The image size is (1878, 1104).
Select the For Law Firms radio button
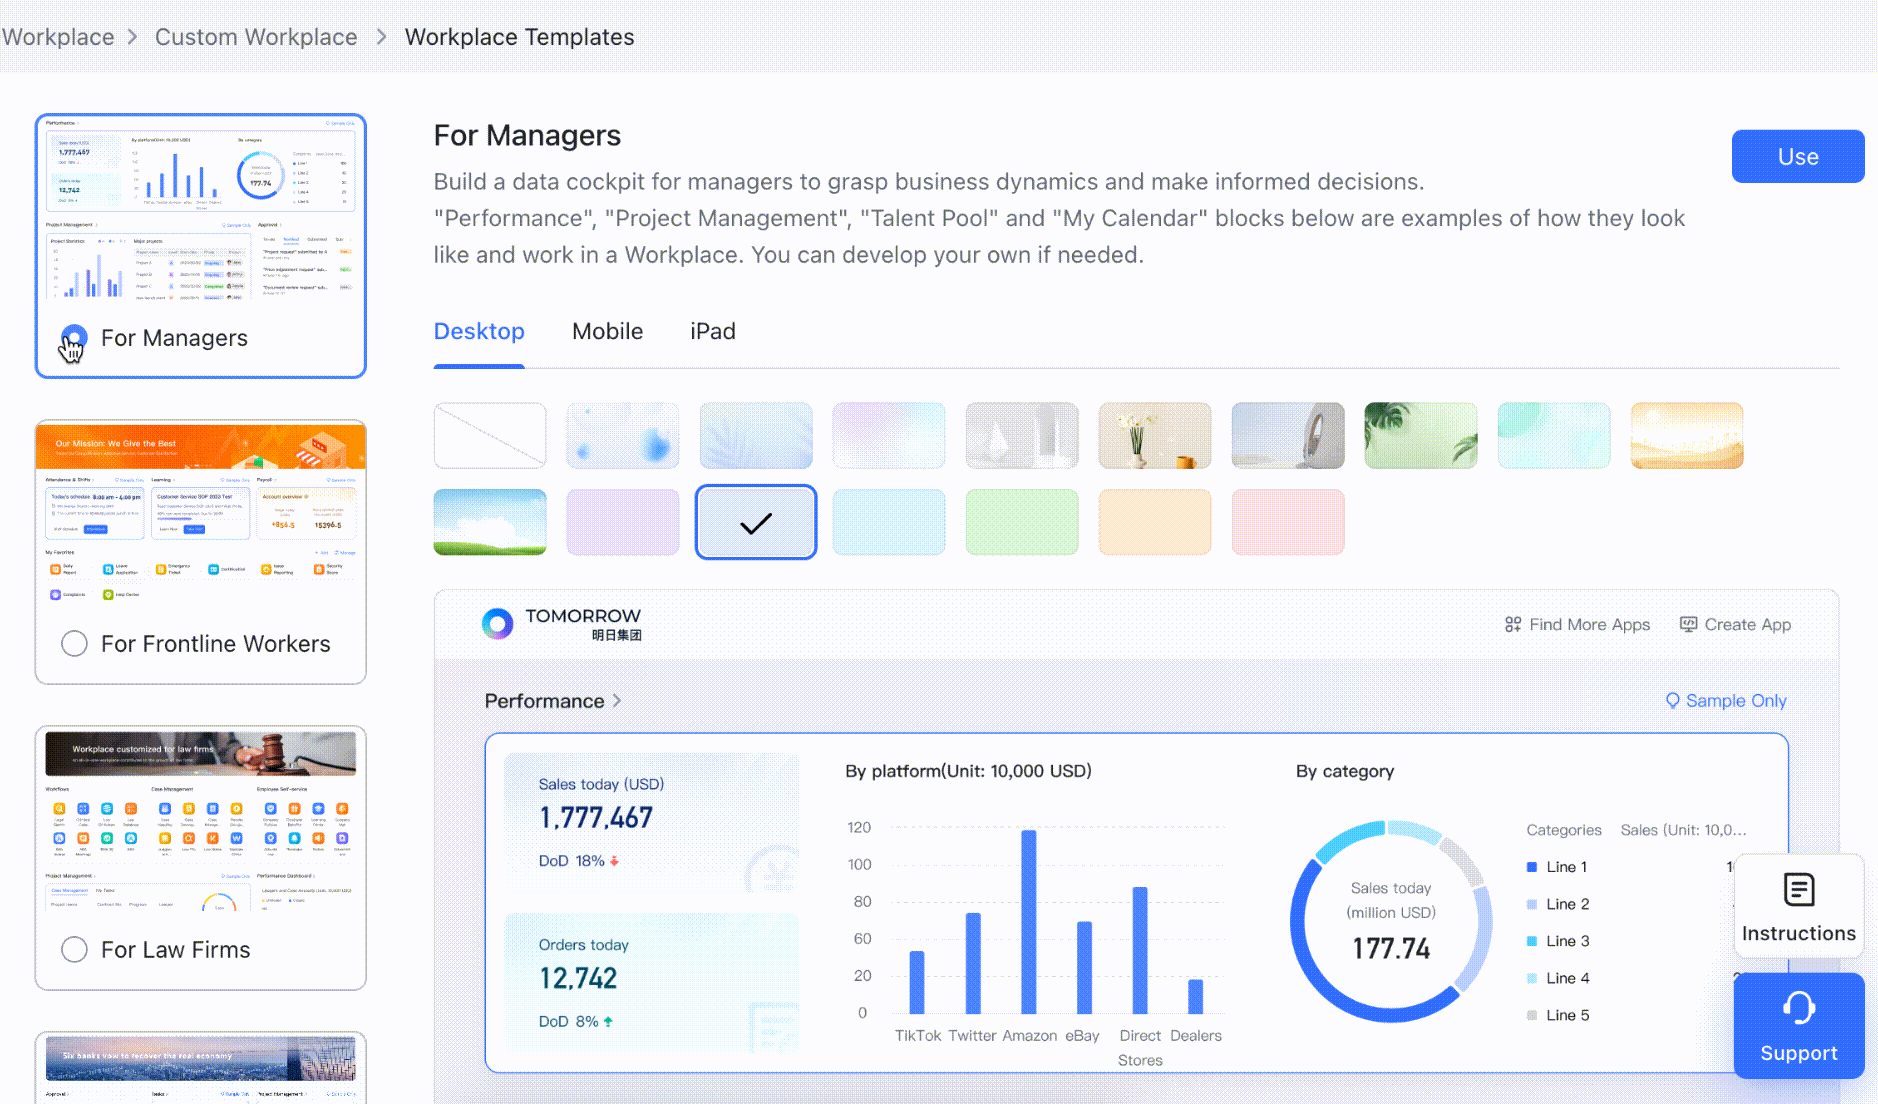click(x=74, y=949)
